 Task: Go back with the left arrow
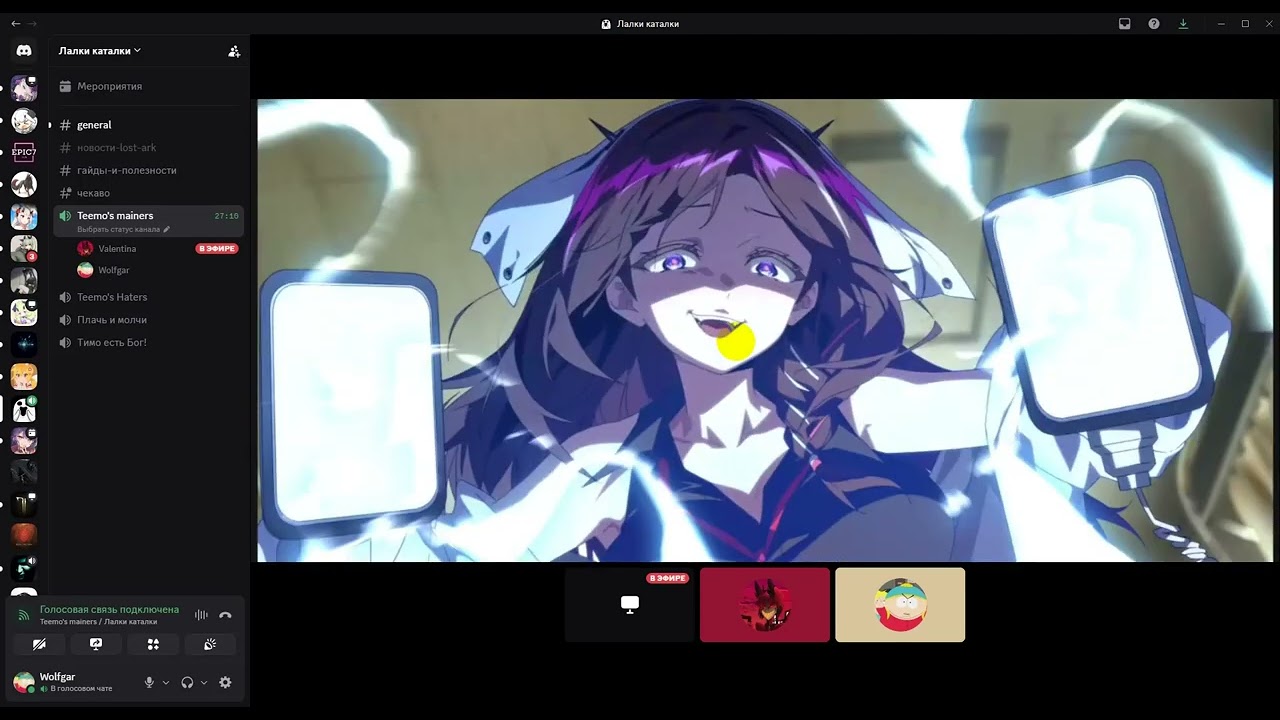tap(15, 23)
